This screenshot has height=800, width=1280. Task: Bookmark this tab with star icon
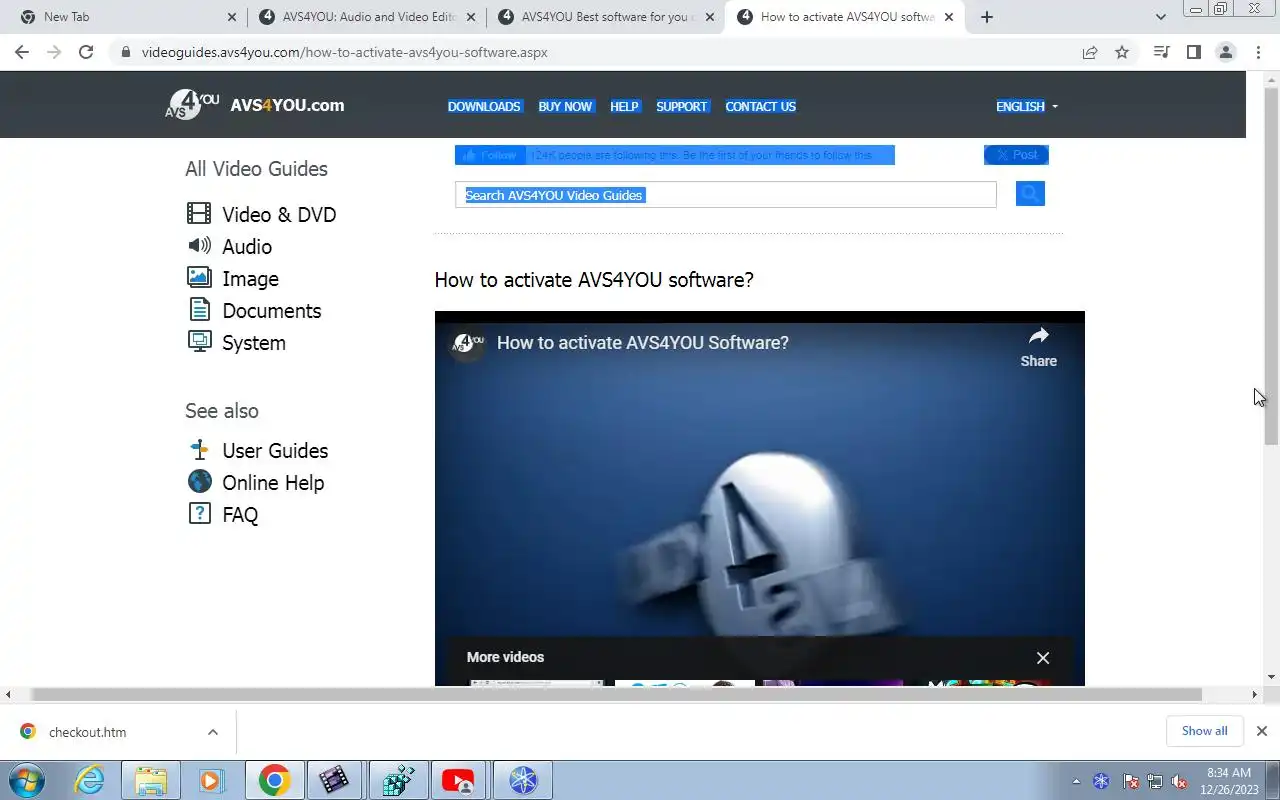click(x=1122, y=52)
